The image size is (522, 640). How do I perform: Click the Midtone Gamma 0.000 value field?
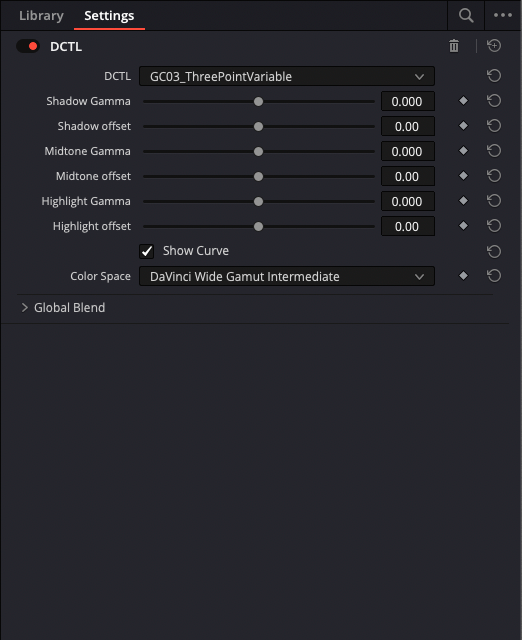408,151
